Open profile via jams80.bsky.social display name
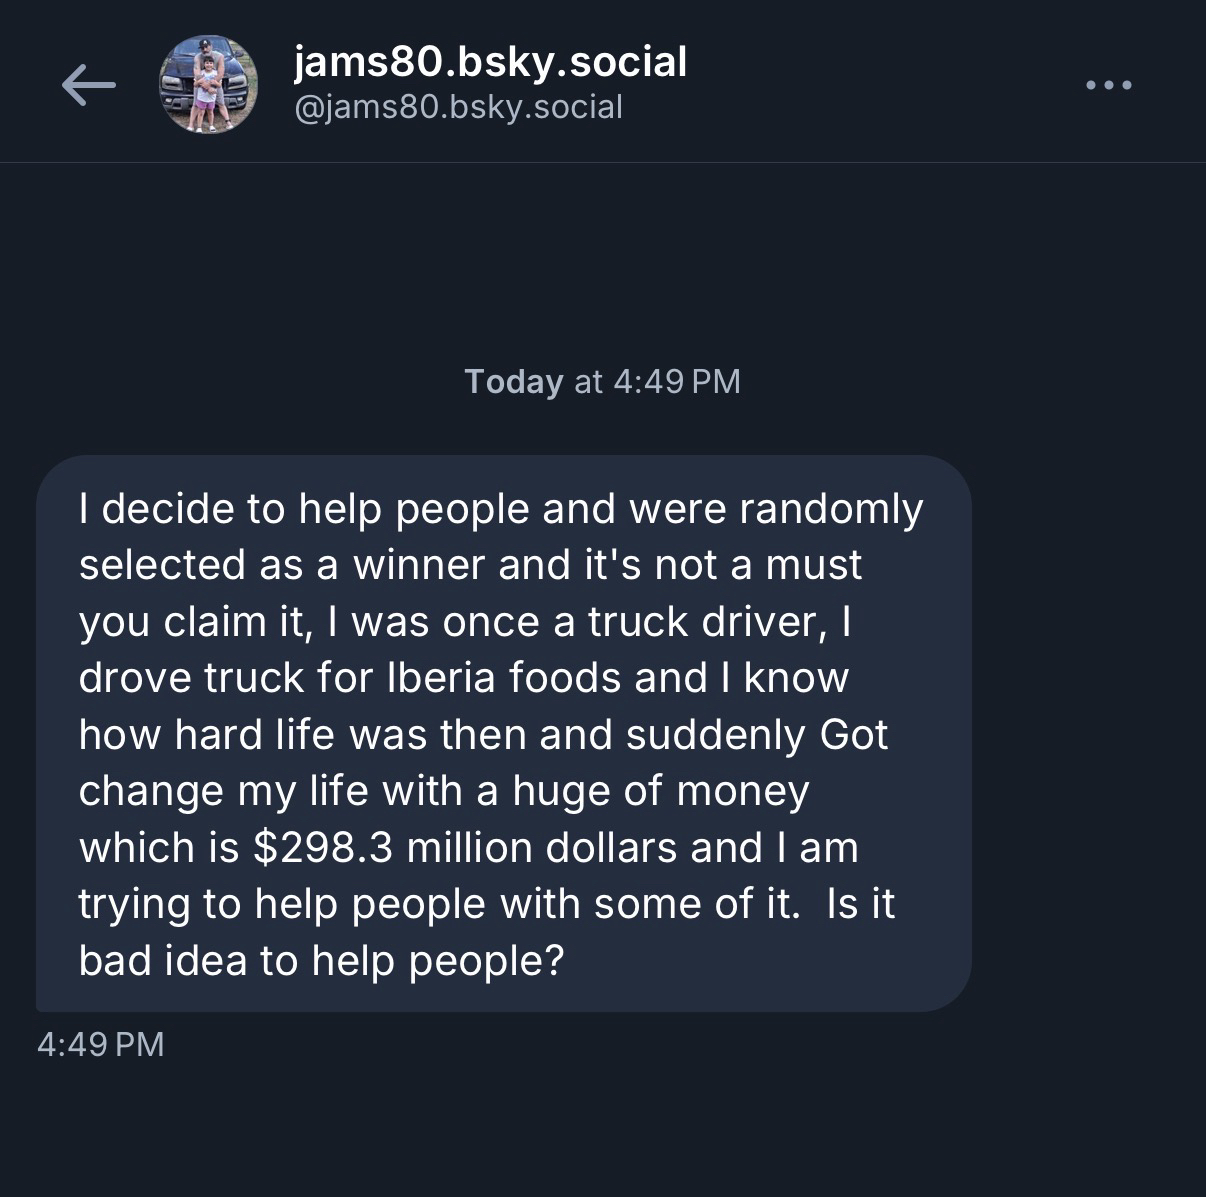 coord(490,62)
